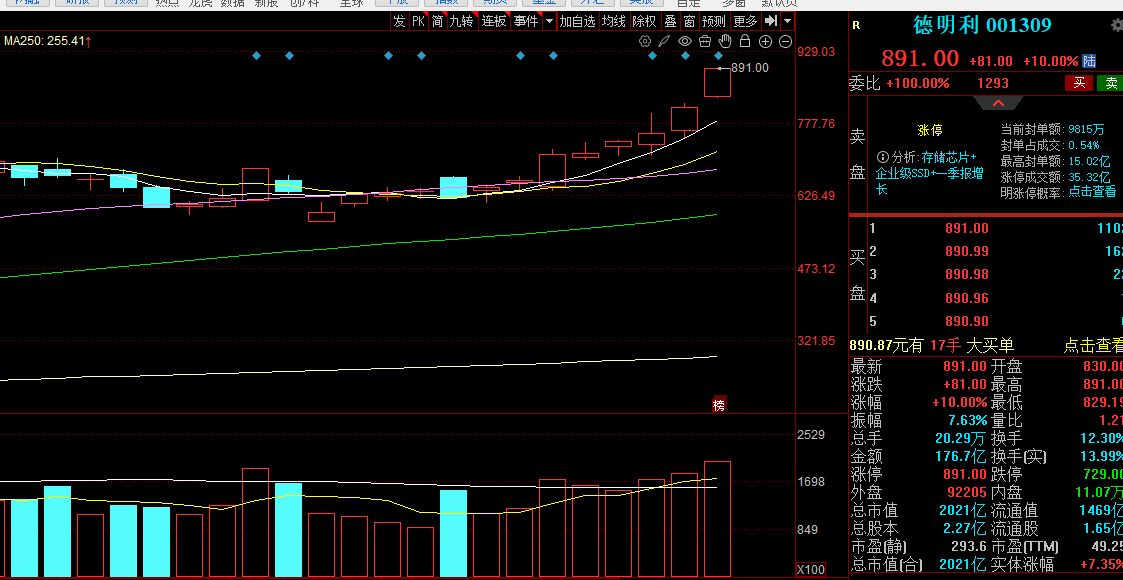The width and height of the screenshot is (1123, 580).
Task: Click the 榜 badge on the chart
Action: point(718,405)
